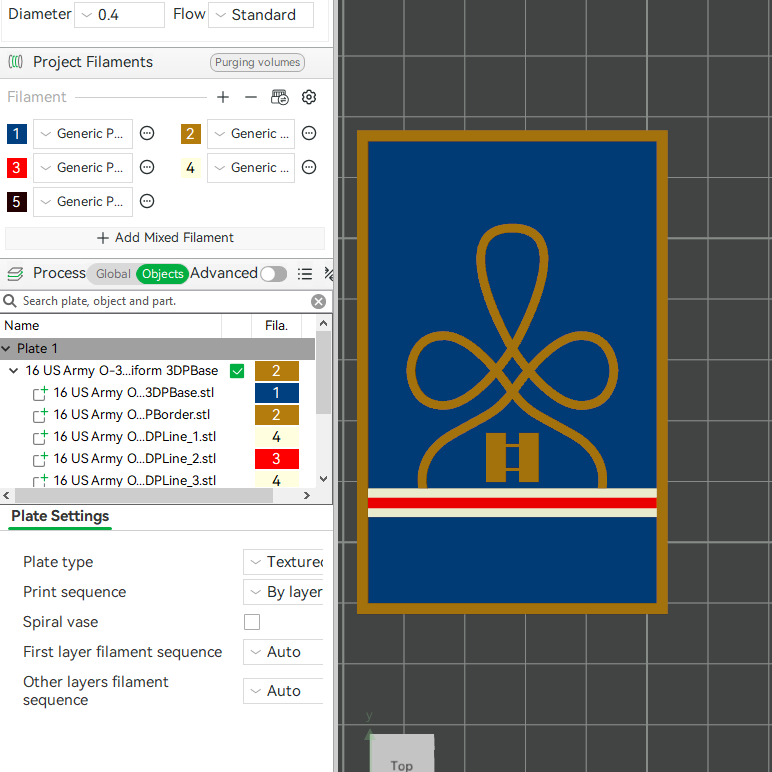The image size is (772, 772).
Task: Collapse the Plate 1 tree node
Action: 6,349
